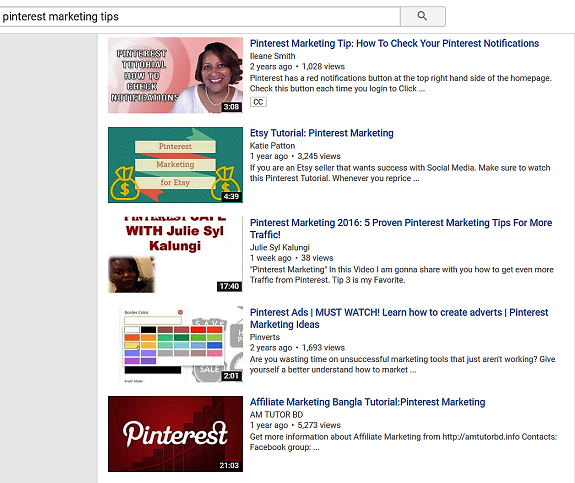Open '5 Proven Pinterest Marketing Tips' video title

point(401,228)
